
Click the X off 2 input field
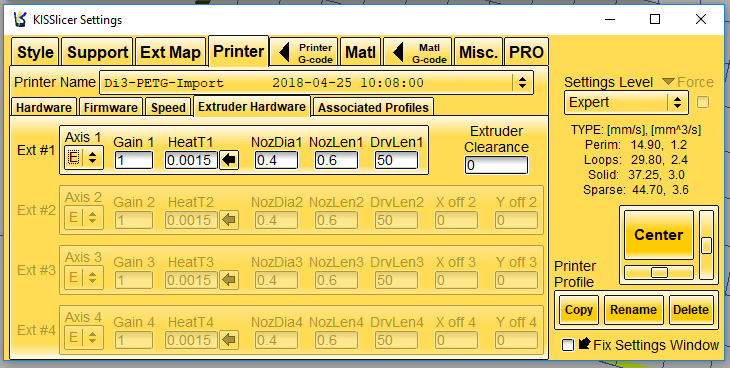456,220
